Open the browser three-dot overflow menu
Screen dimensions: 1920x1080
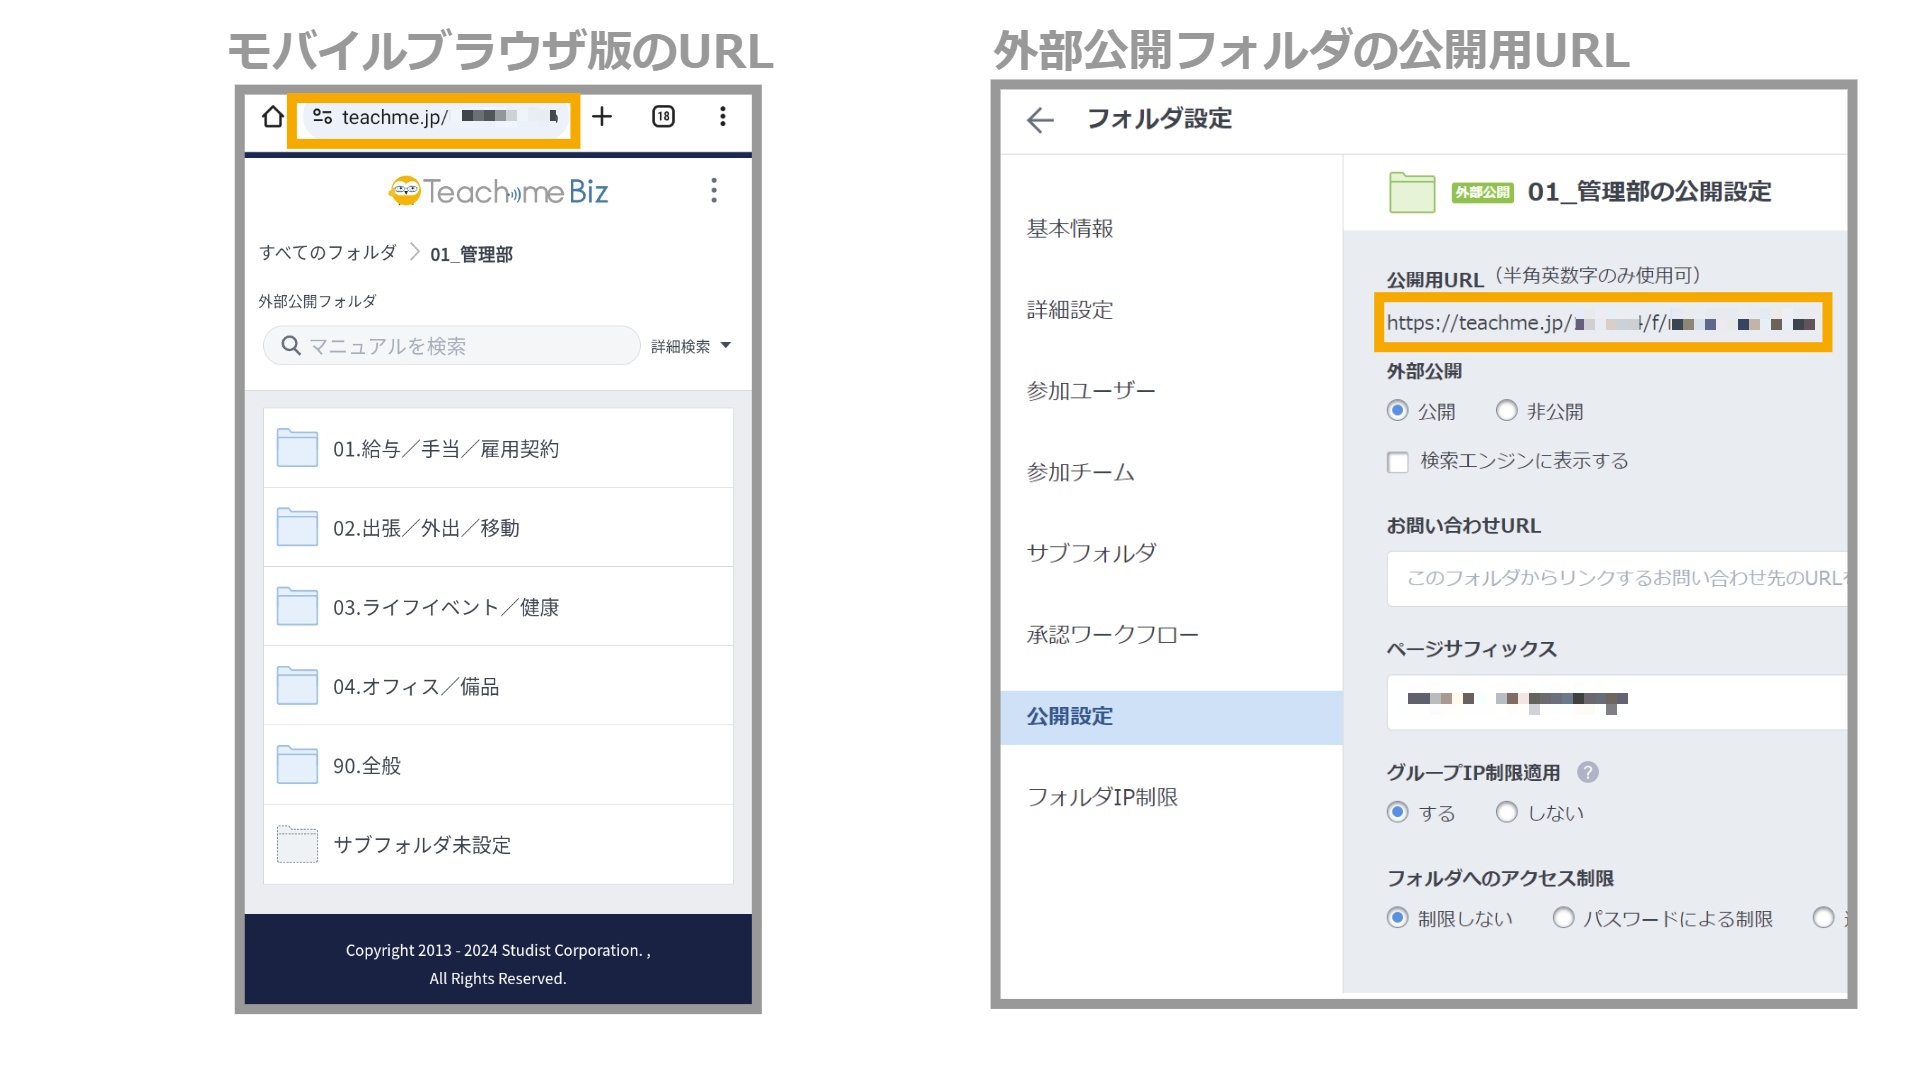722,117
